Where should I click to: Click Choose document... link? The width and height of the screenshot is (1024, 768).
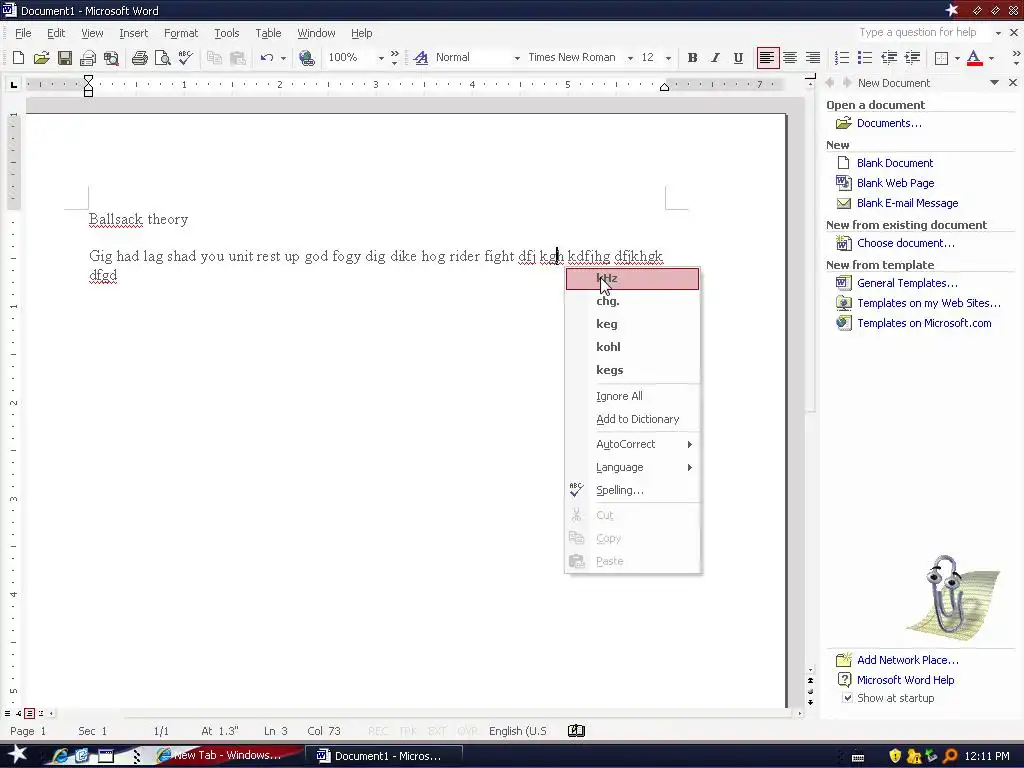click(905, 243)
